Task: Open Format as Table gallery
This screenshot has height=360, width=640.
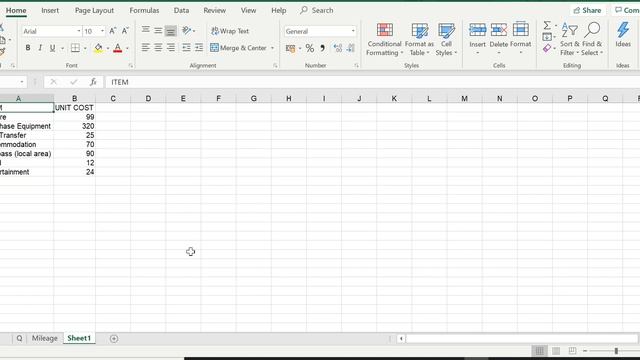Action: [x=419, y=40]
